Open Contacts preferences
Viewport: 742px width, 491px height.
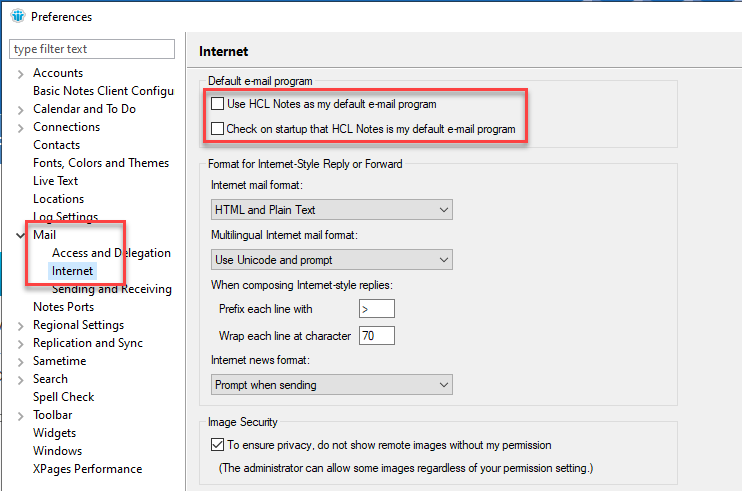[x=56, y=145]
